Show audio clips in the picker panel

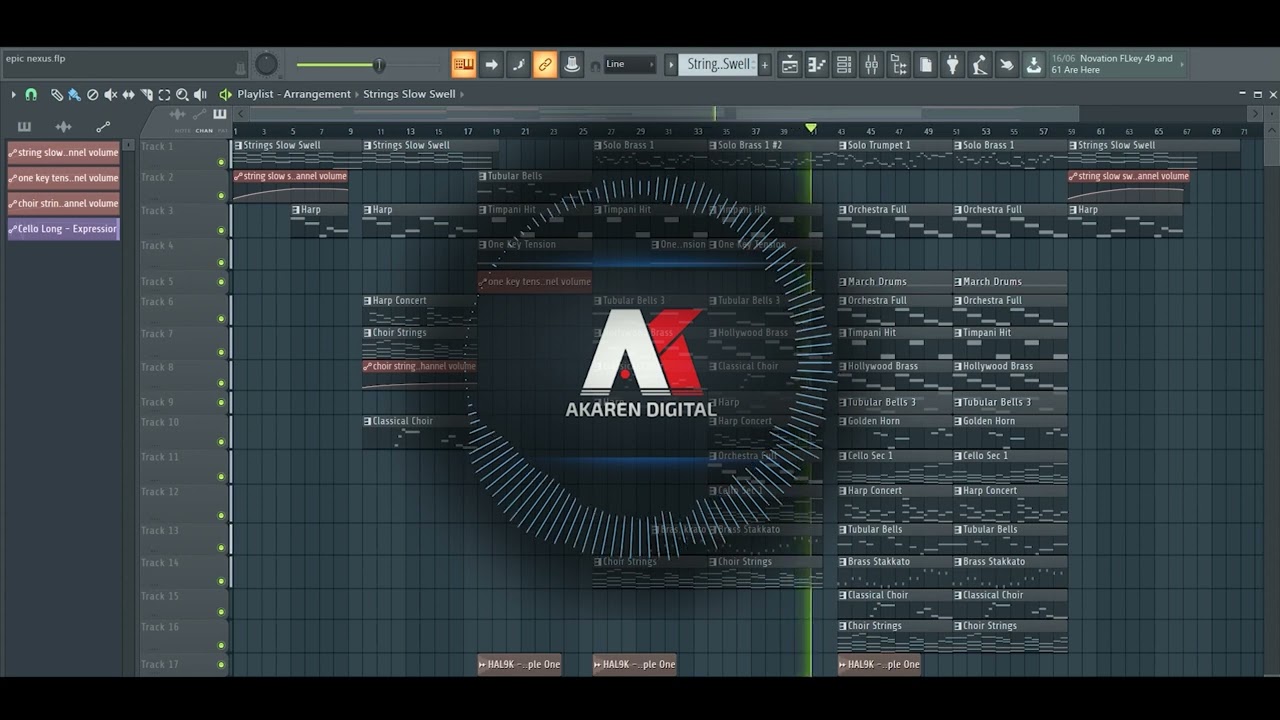63,127
